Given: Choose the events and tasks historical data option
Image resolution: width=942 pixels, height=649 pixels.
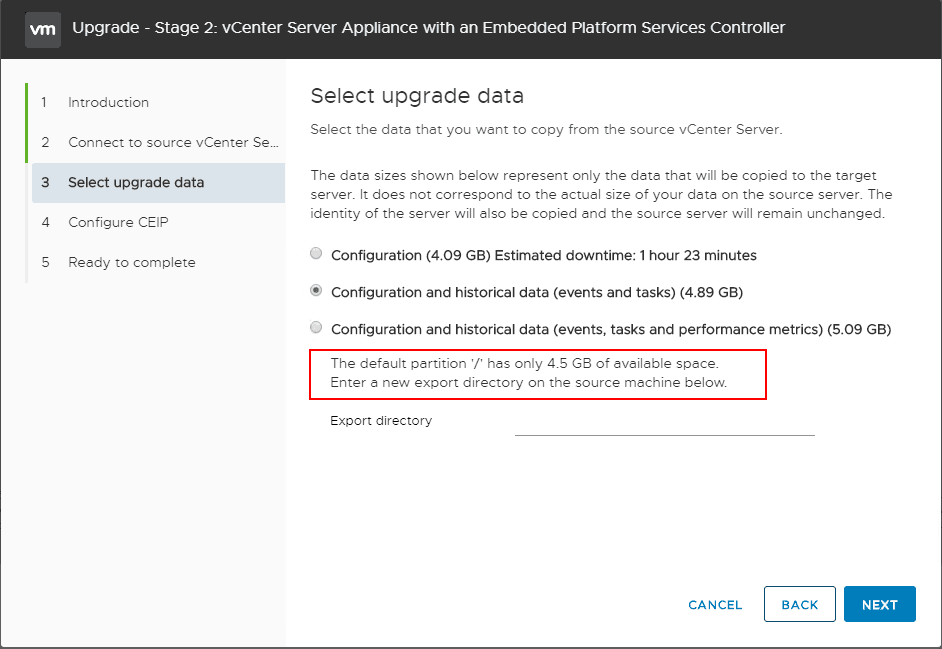Looking at the screenshot, I should pos(316,290).
